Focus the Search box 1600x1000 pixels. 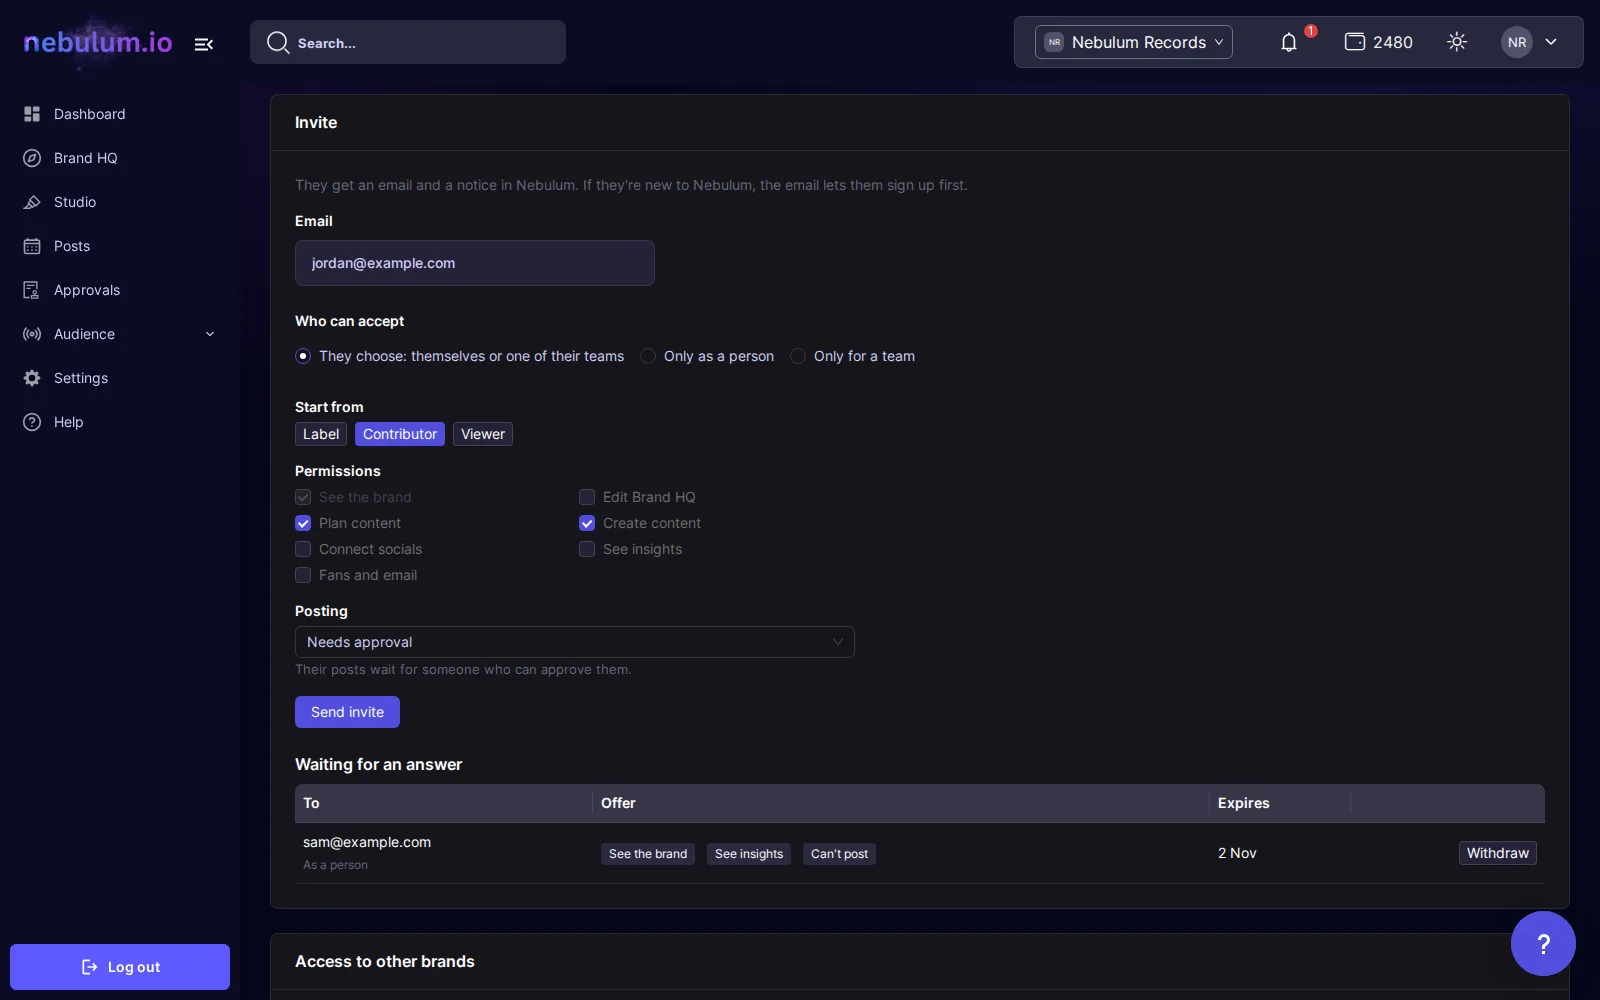pyautogui.click(x=408, y=42)
